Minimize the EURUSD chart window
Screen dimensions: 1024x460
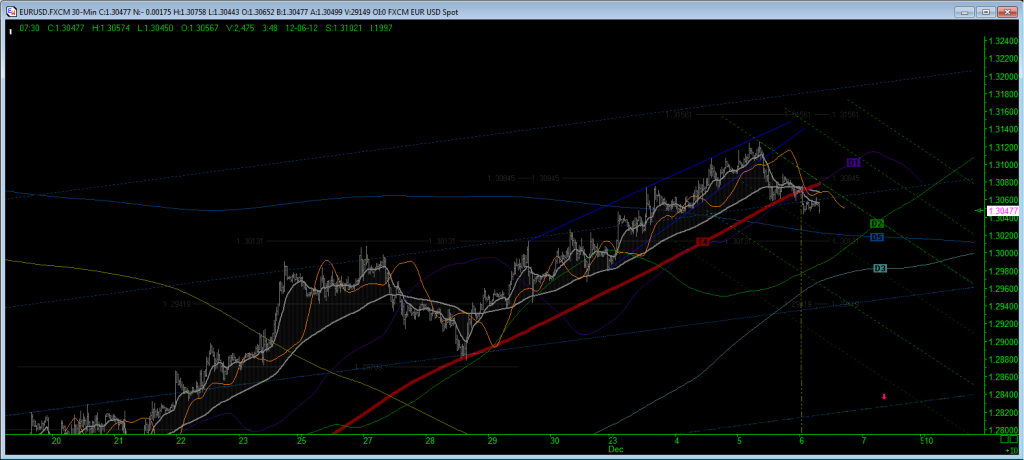[x=963, y=12]
